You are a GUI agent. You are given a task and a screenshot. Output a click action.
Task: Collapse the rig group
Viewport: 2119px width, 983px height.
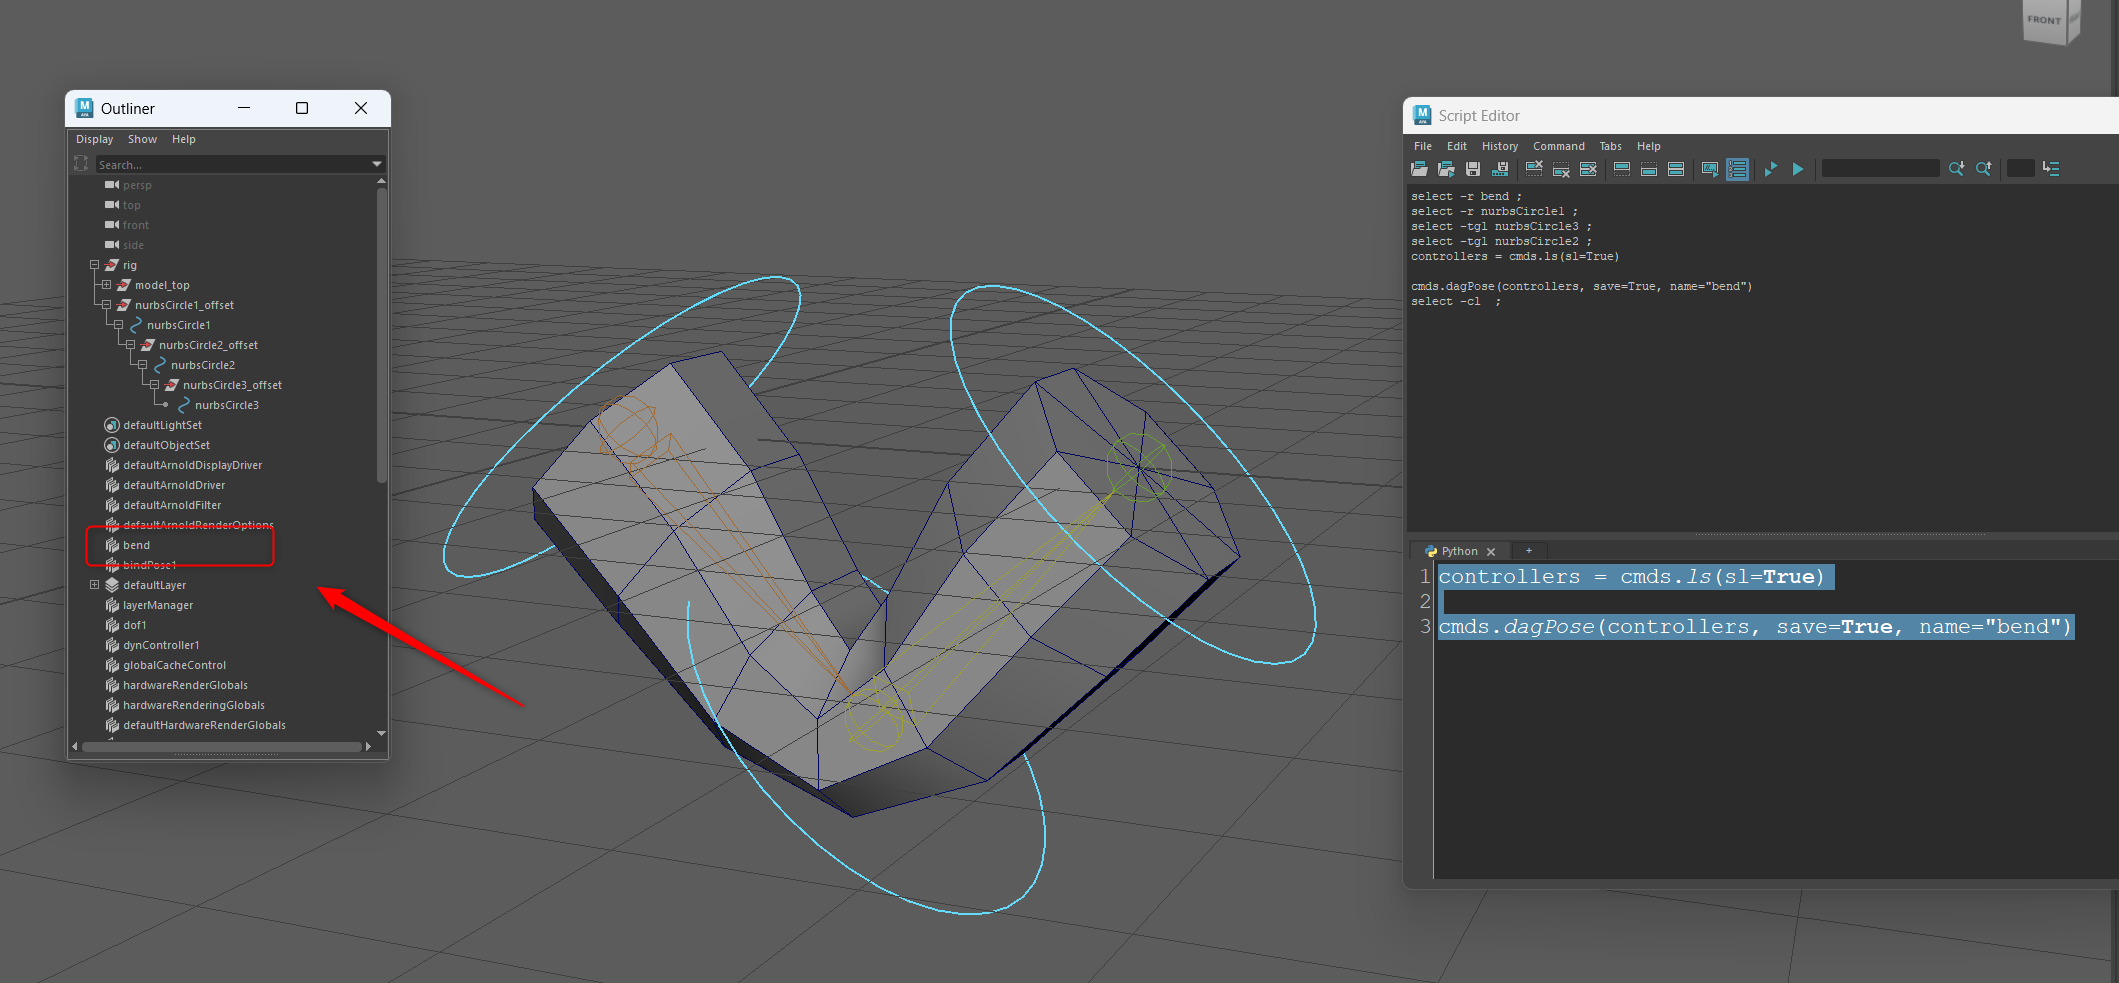tap(94, 265)
